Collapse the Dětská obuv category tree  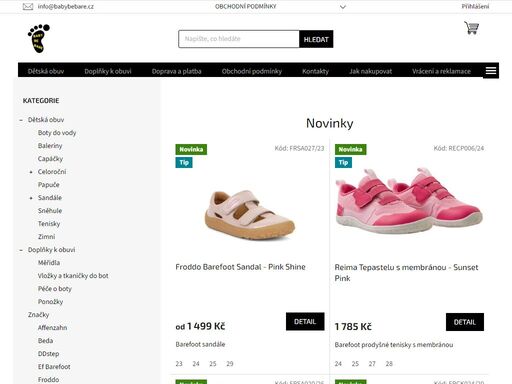pos(21,120)
